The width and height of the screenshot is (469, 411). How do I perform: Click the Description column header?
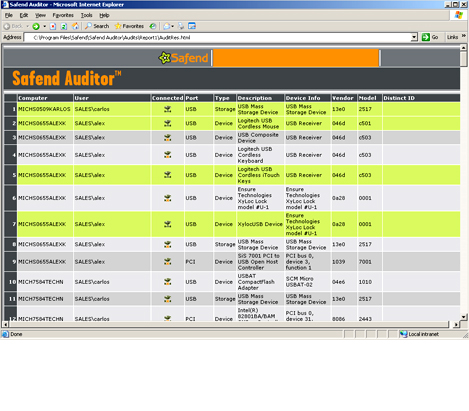[260, 98]
